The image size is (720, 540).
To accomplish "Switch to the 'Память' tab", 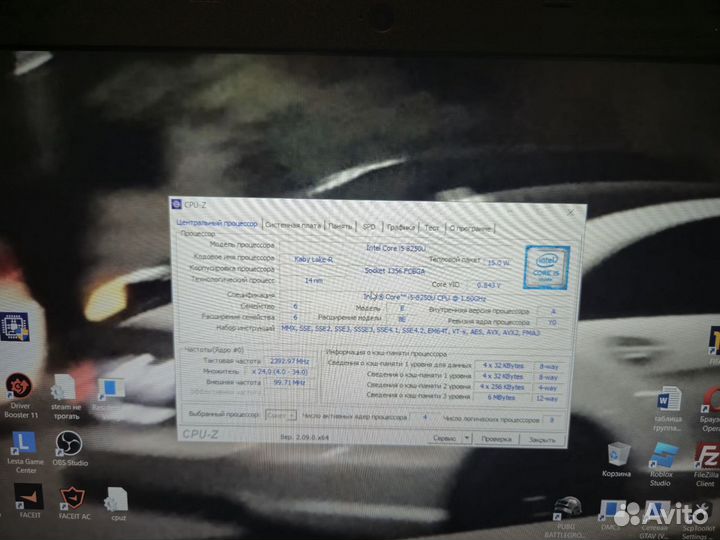I will tap(340, 226).
